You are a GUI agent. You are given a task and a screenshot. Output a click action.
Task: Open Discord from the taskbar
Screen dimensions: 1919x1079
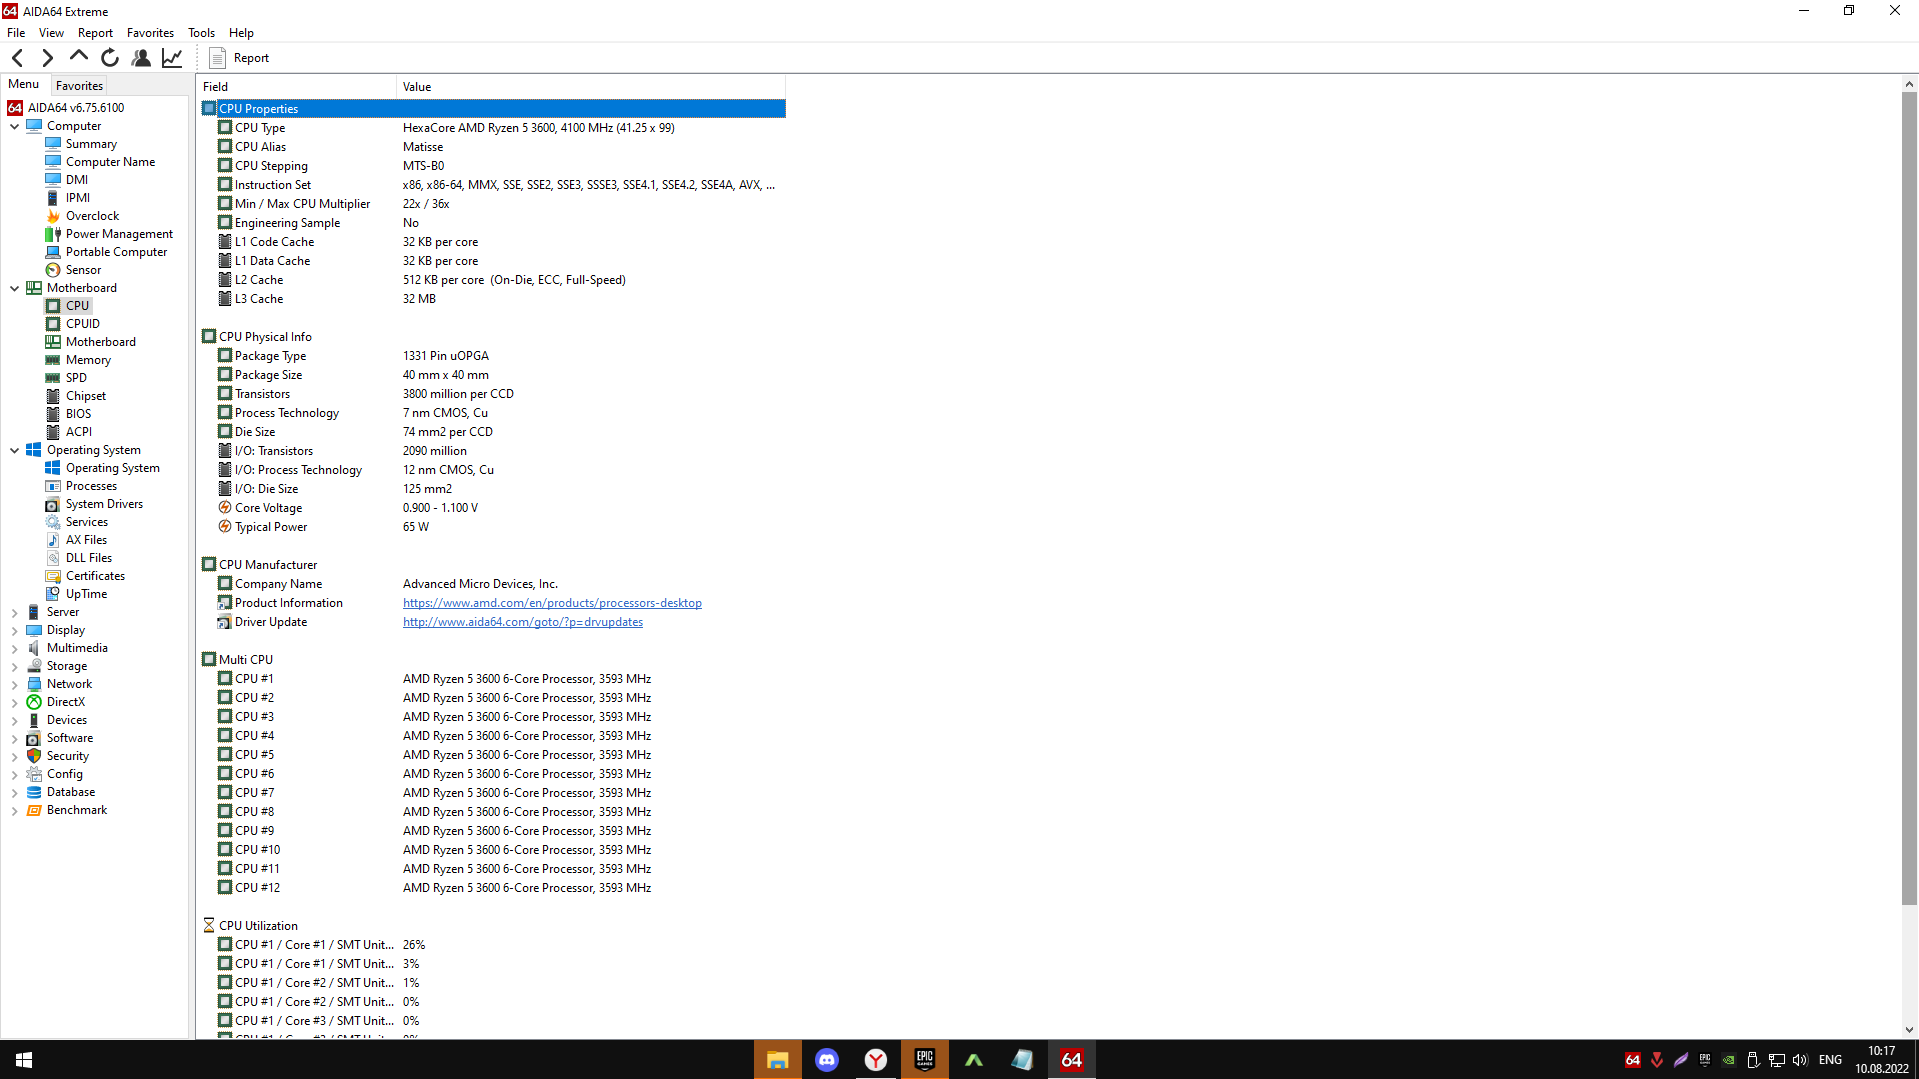[x=827, y=1060]
